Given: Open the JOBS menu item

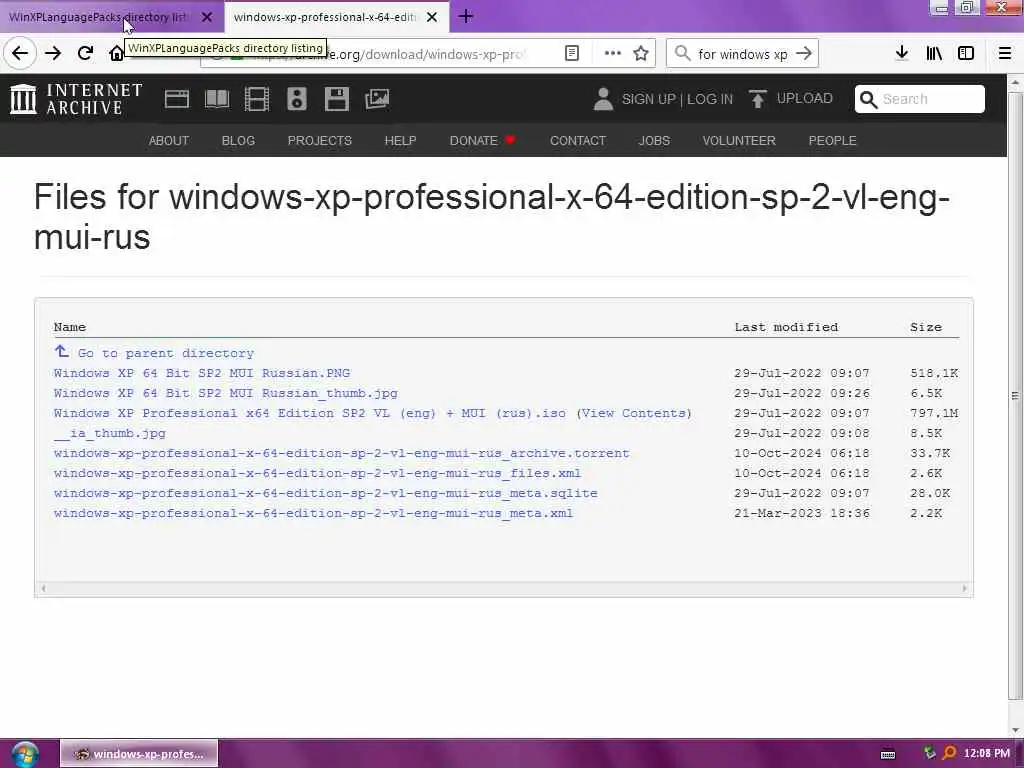Looking at the screenshot, I should click(654, 140).
